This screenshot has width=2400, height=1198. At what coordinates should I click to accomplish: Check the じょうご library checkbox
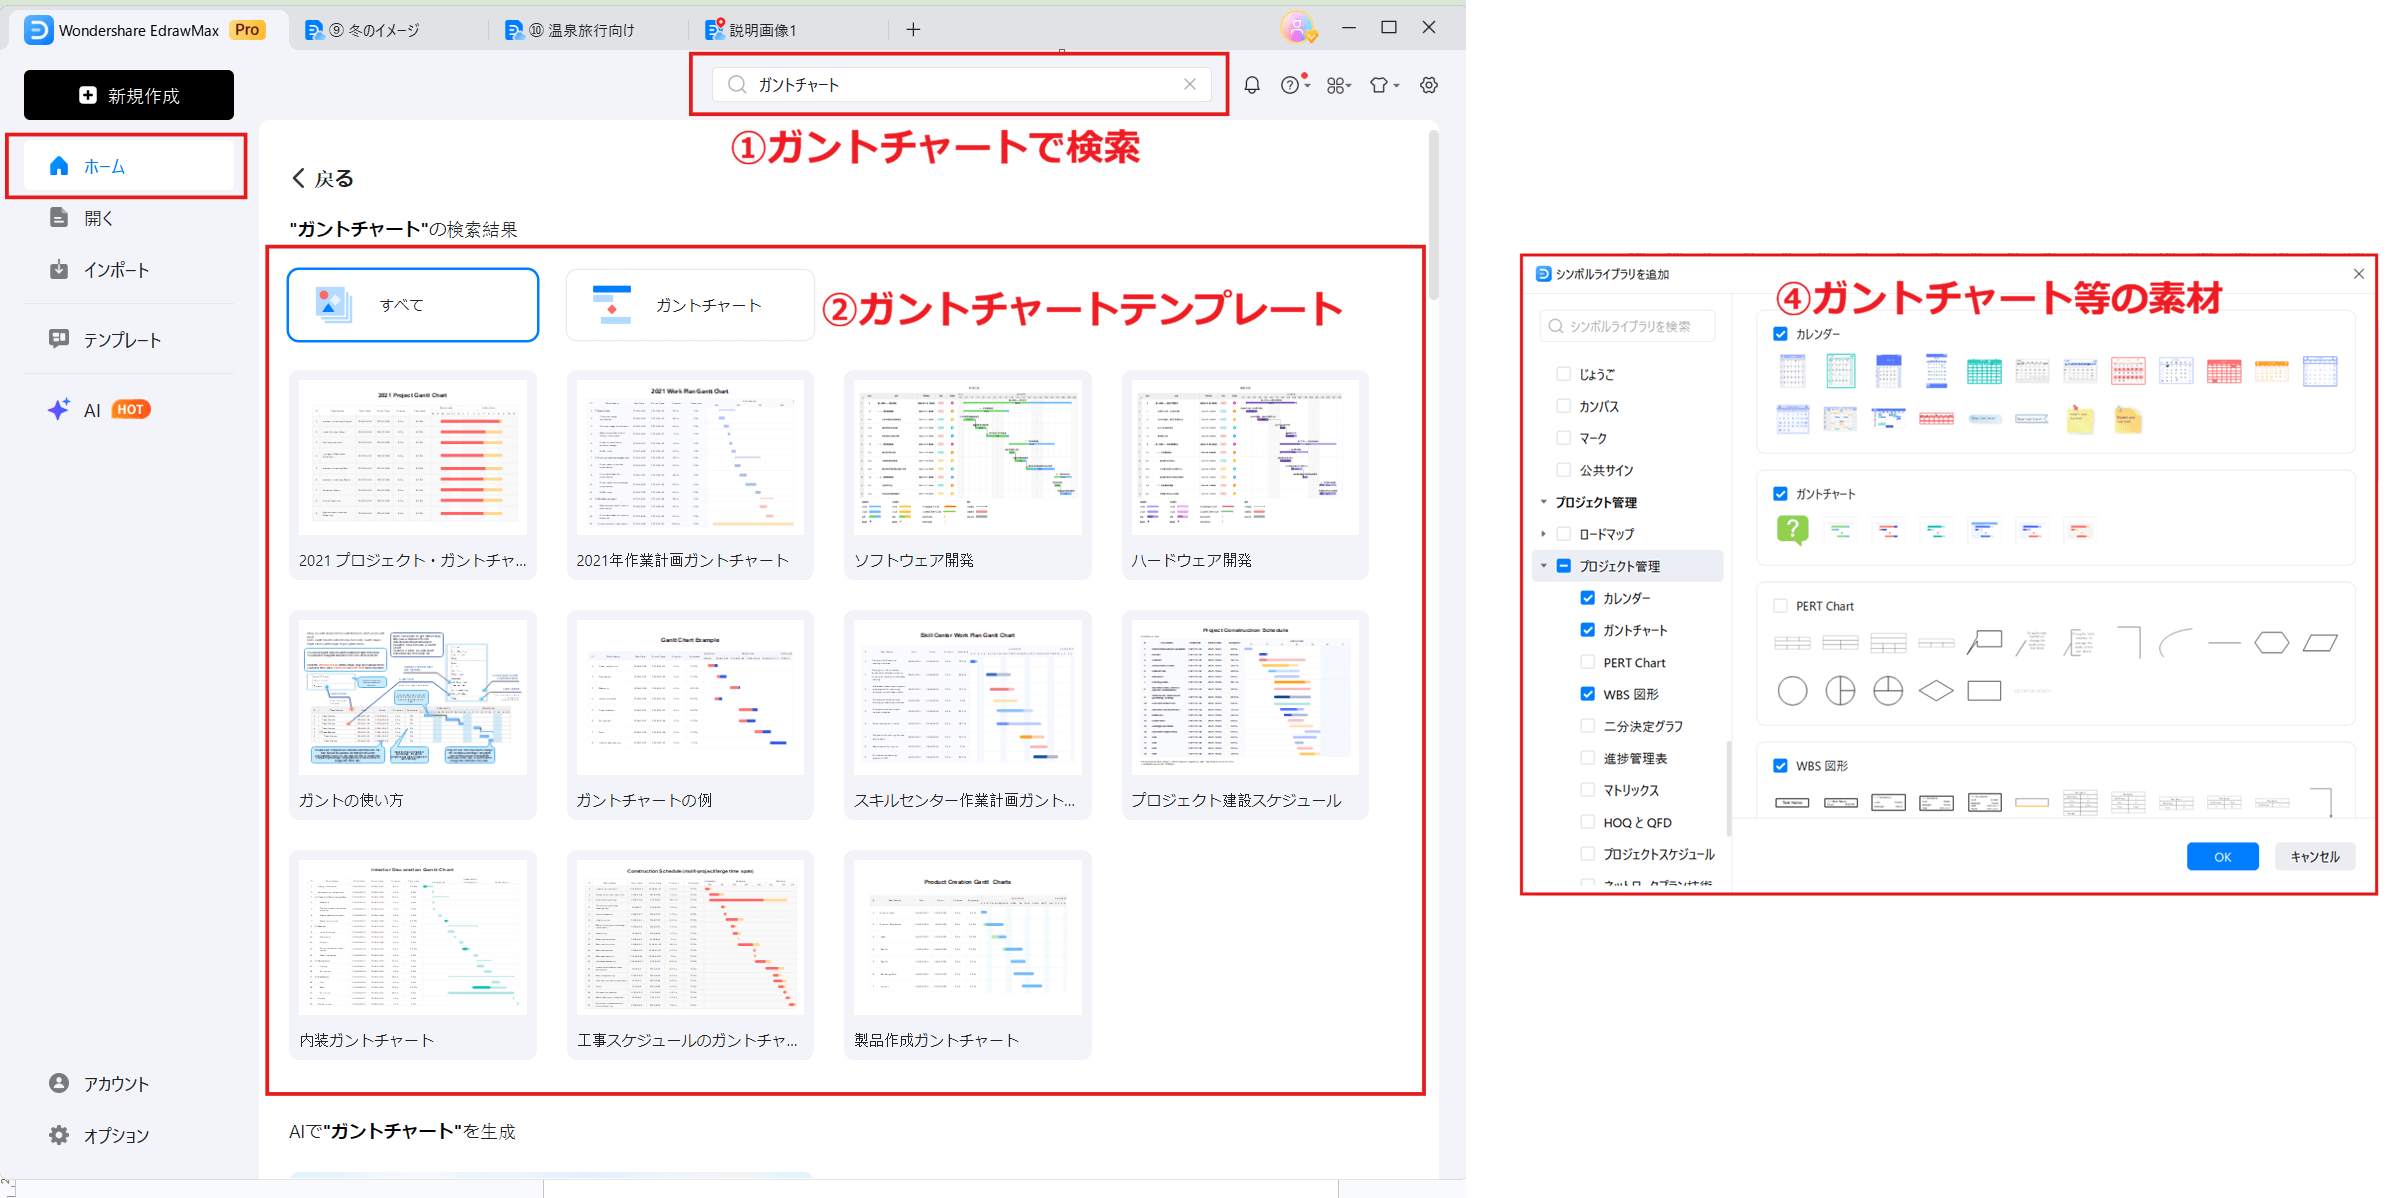(x=1563, y=374)
